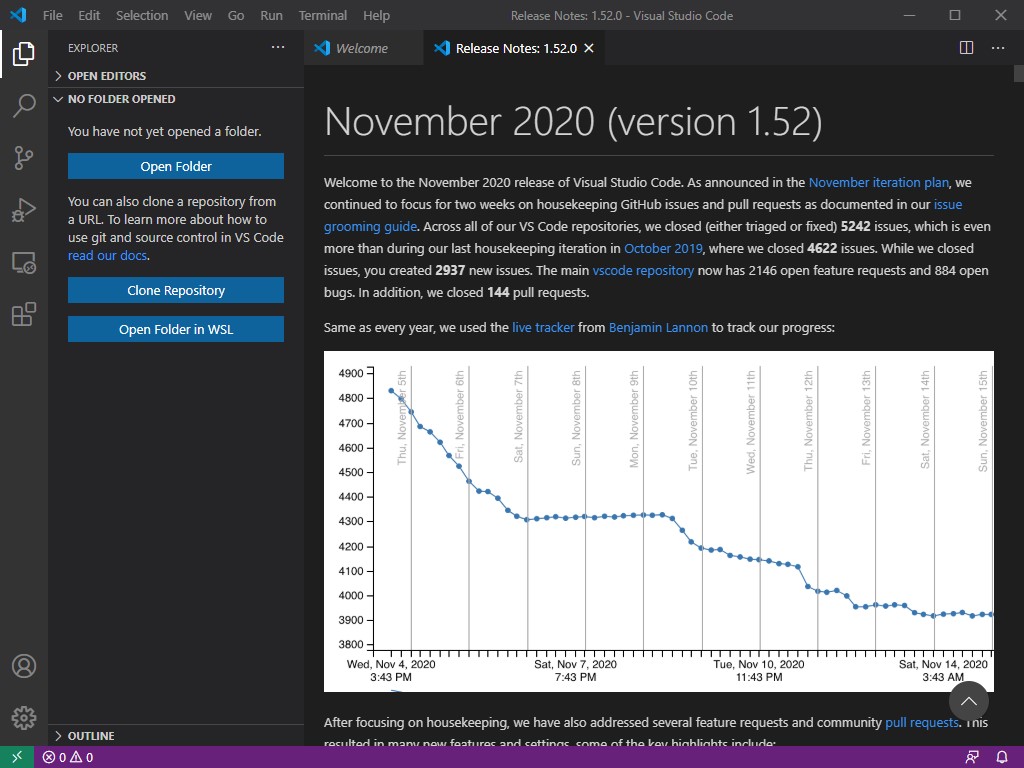Open the Run and Debug view
Screen dimensions: 1024x768
click(24, 210)
